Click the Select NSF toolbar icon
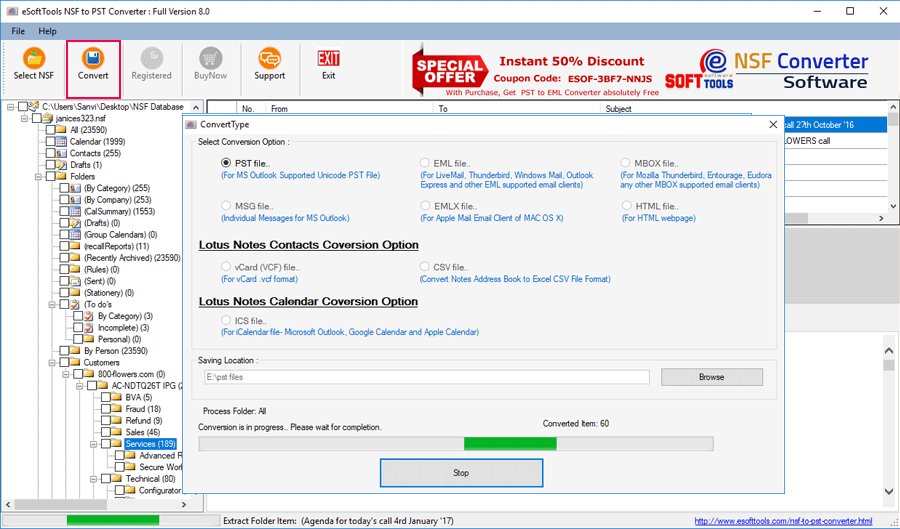 pyautogui.click(x=34, y=59)
